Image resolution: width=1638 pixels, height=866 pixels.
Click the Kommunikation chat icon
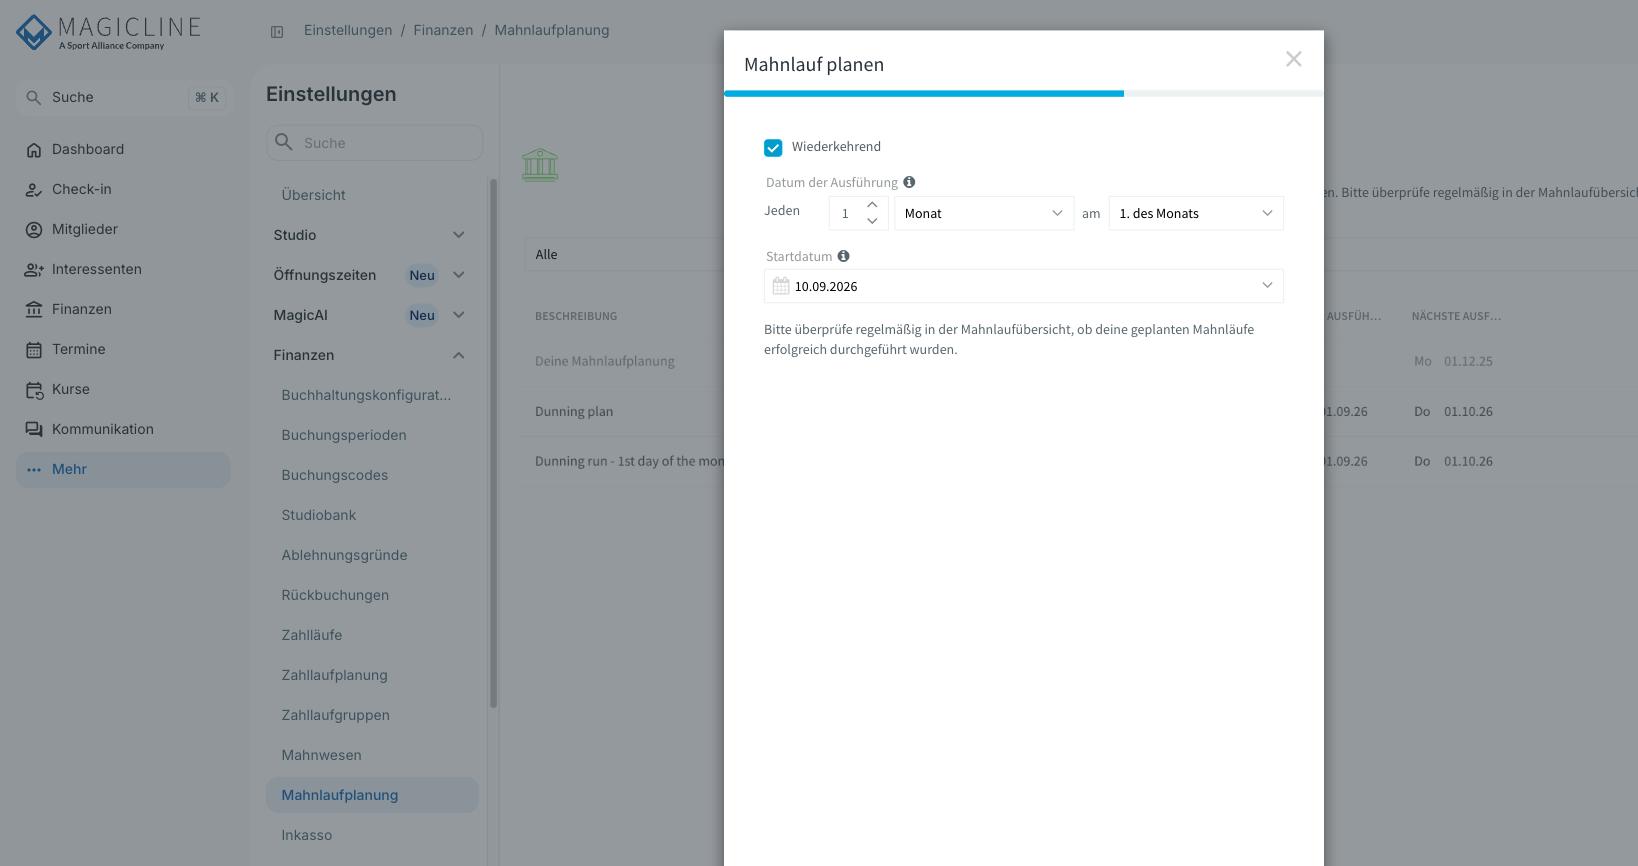[x=34, y=430]
